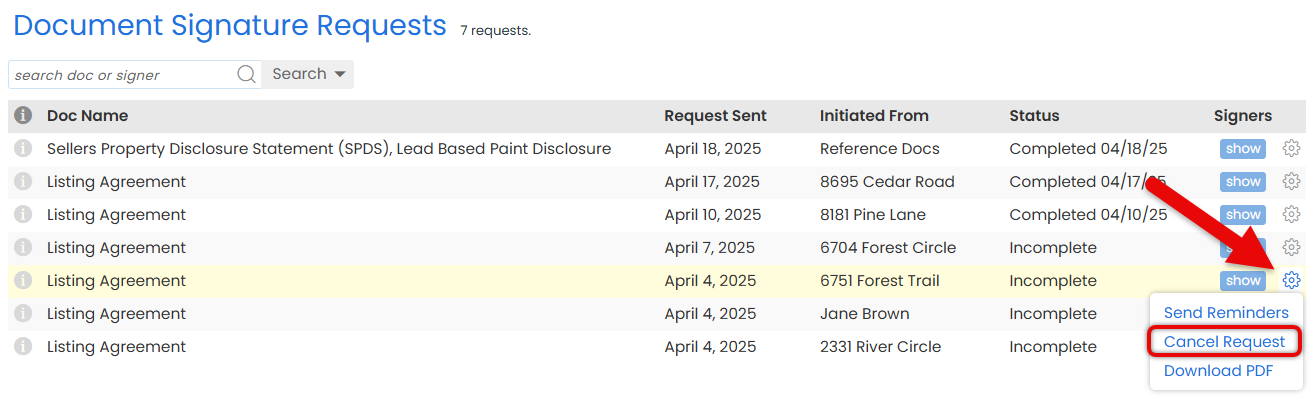The image size is (1312, 420).
Task: Show signers for SPDS disclosure request
Action: pyautogui.click(x=1243, y=149)
